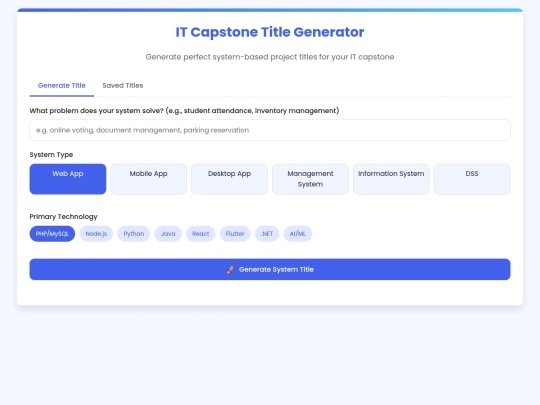
Task: Select AI/ML technology chip
Action: (298, 234)
